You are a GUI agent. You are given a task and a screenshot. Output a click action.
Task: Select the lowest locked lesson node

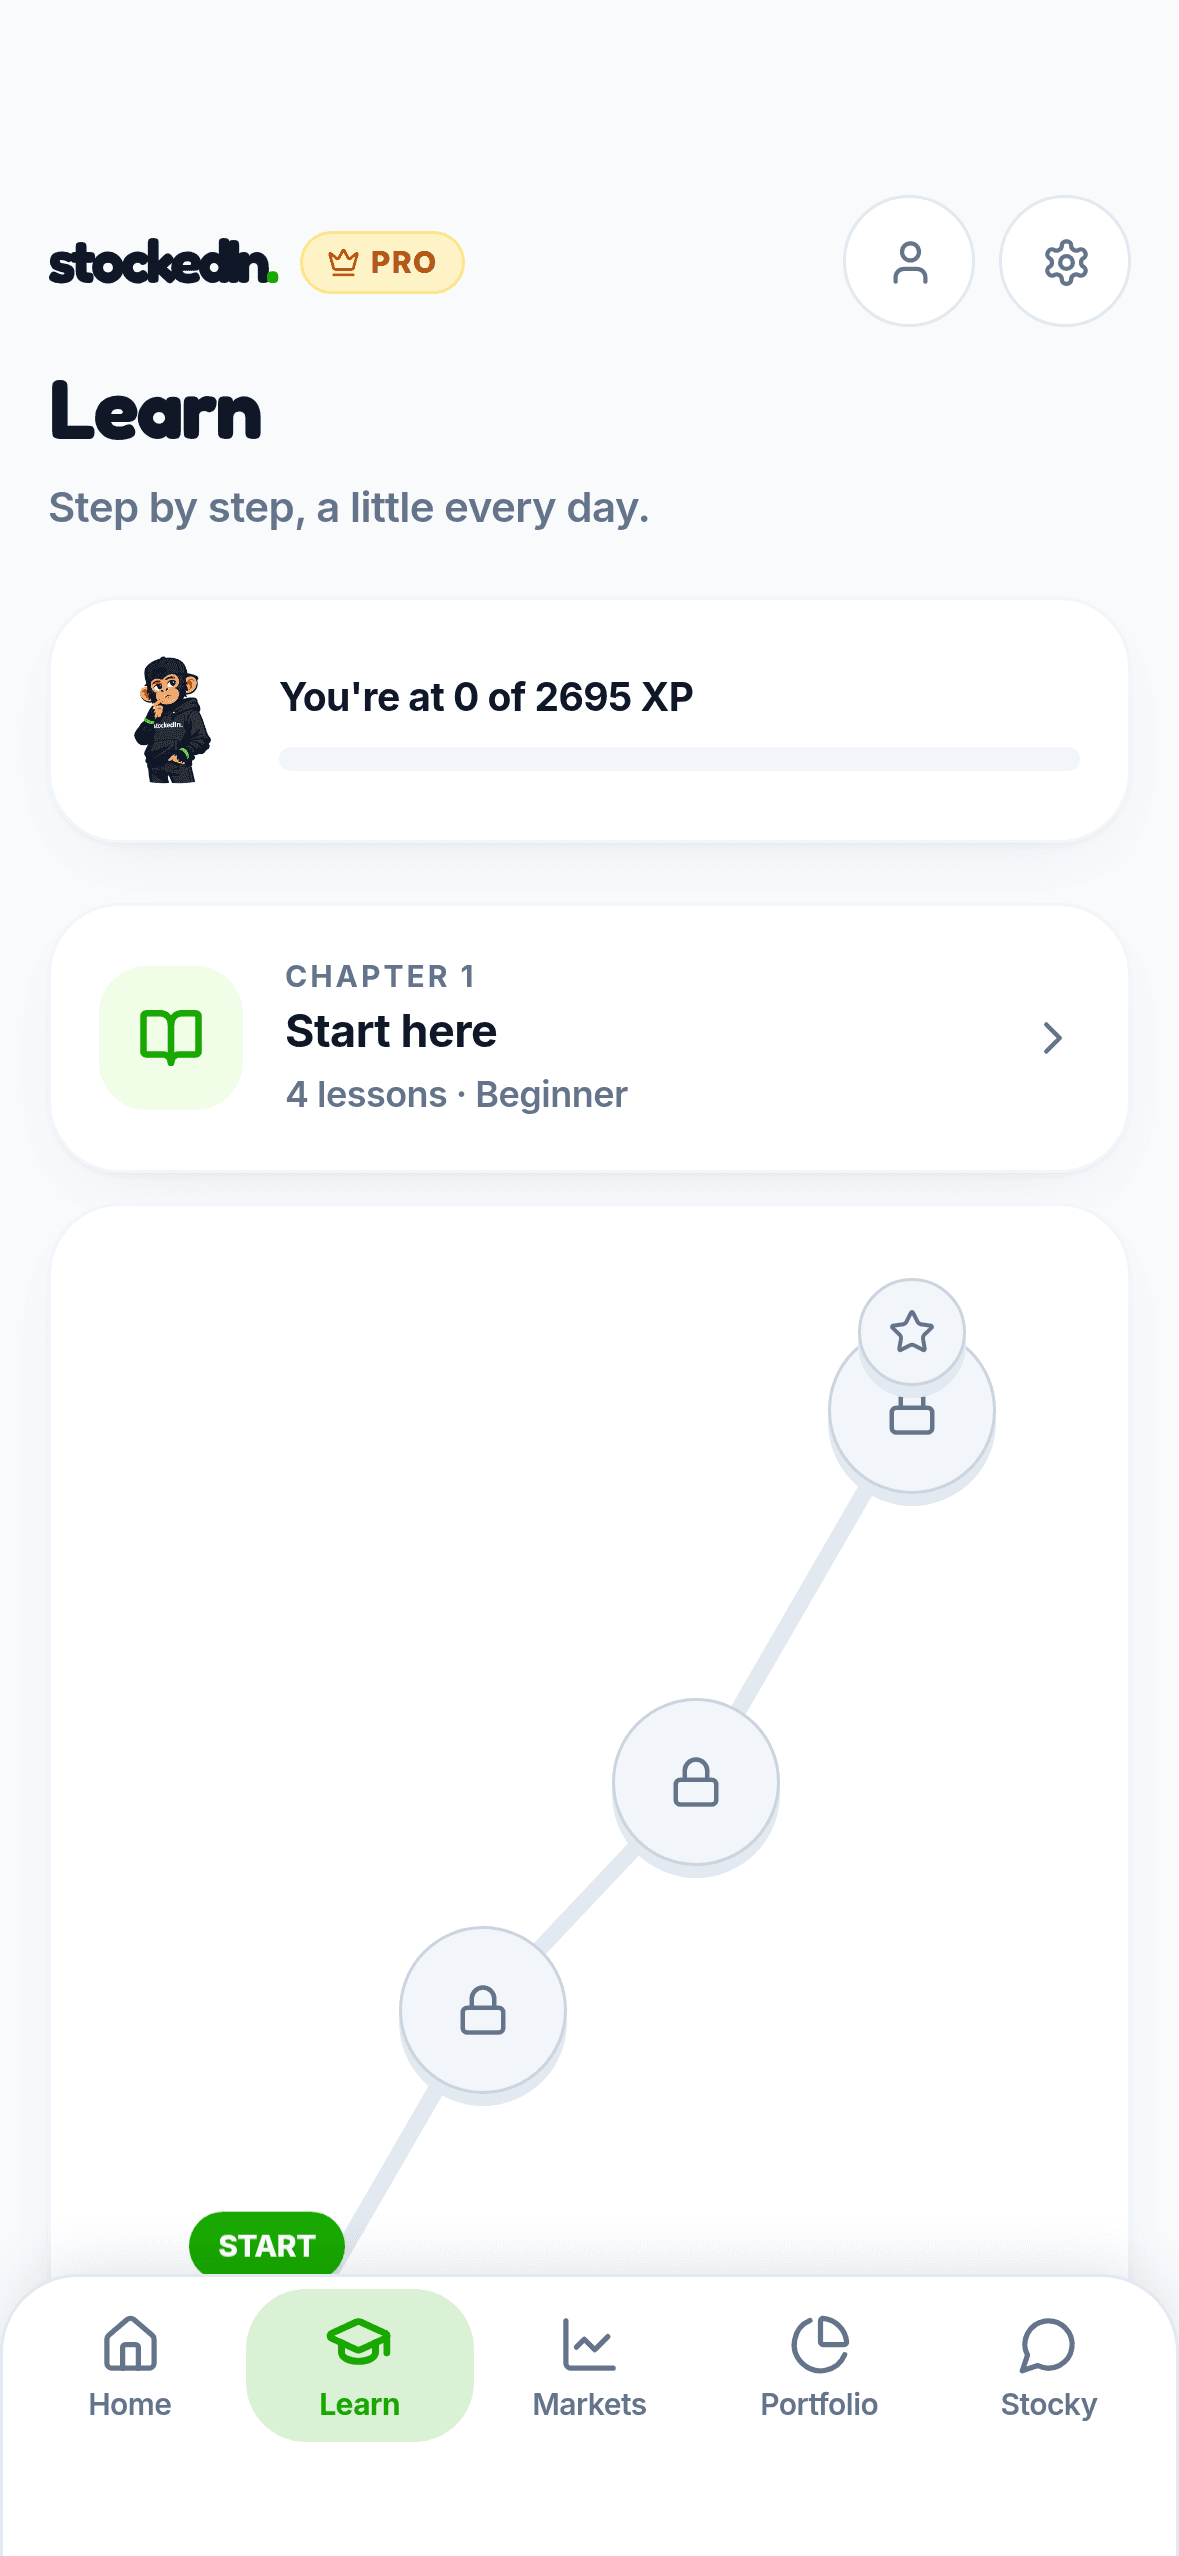[x=483, y=2010]
